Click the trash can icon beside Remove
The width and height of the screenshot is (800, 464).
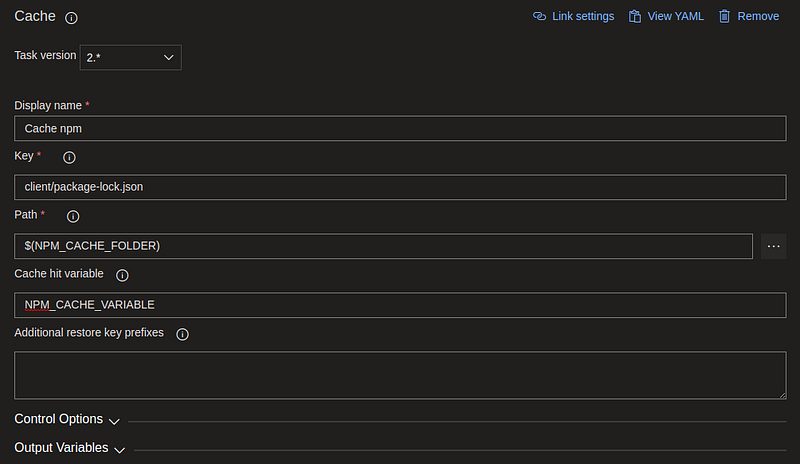[x=724, y=16]
